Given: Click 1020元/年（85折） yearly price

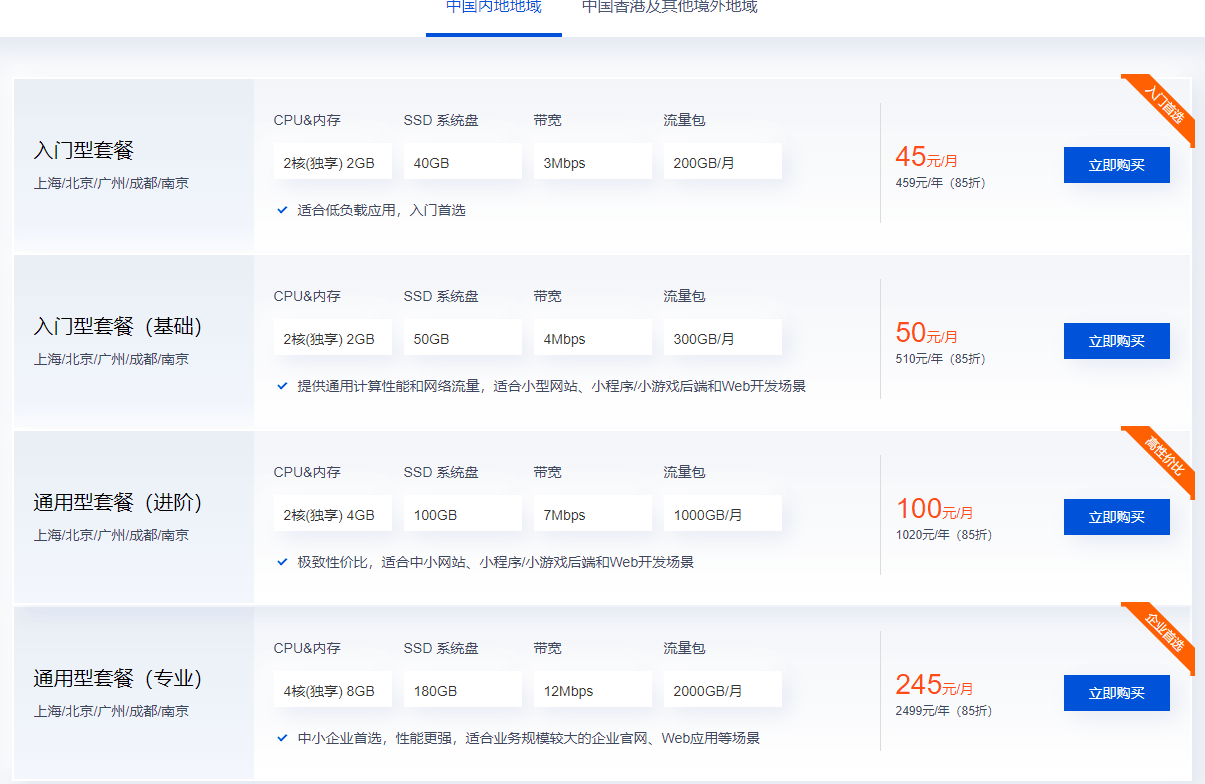Looking at the screenshot, I should pyautogui.click(x=944, y=535).
